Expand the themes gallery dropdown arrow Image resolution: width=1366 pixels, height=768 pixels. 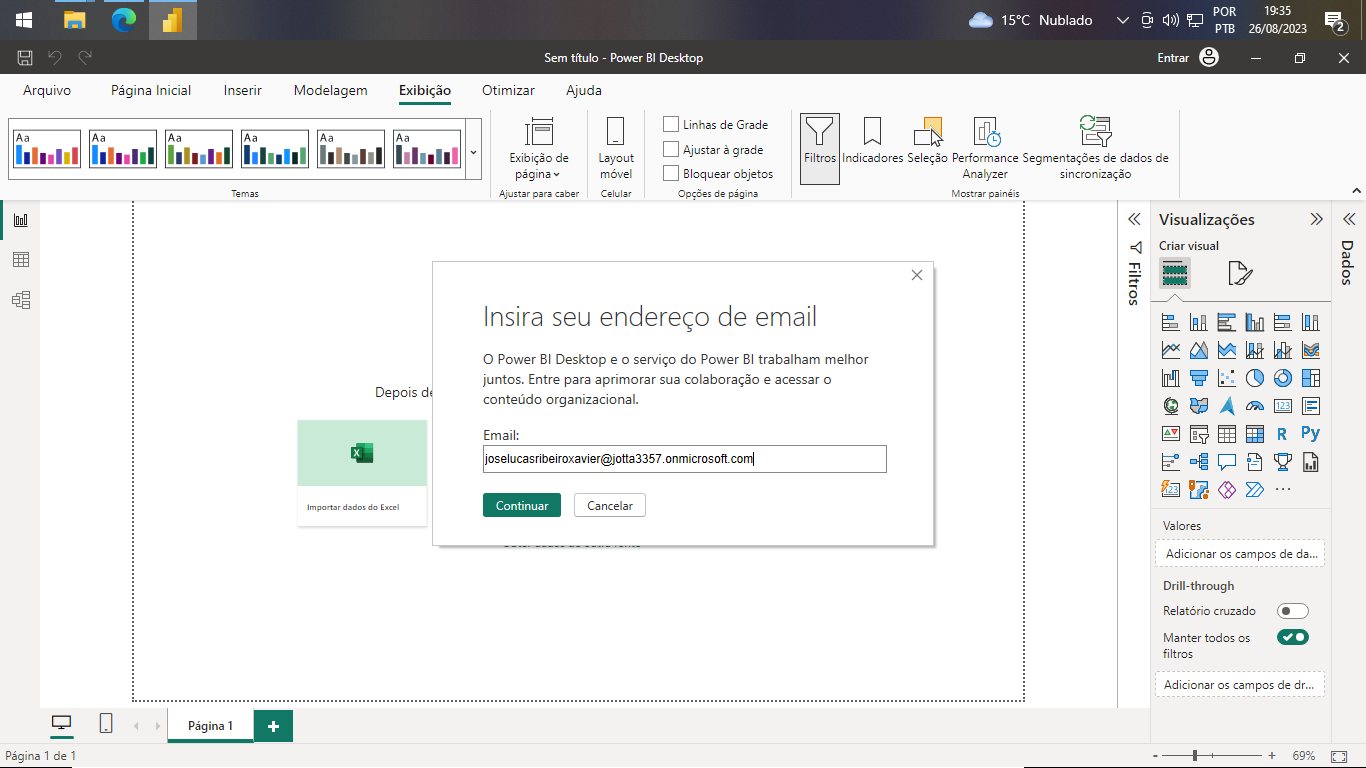(x=473, y=150)
